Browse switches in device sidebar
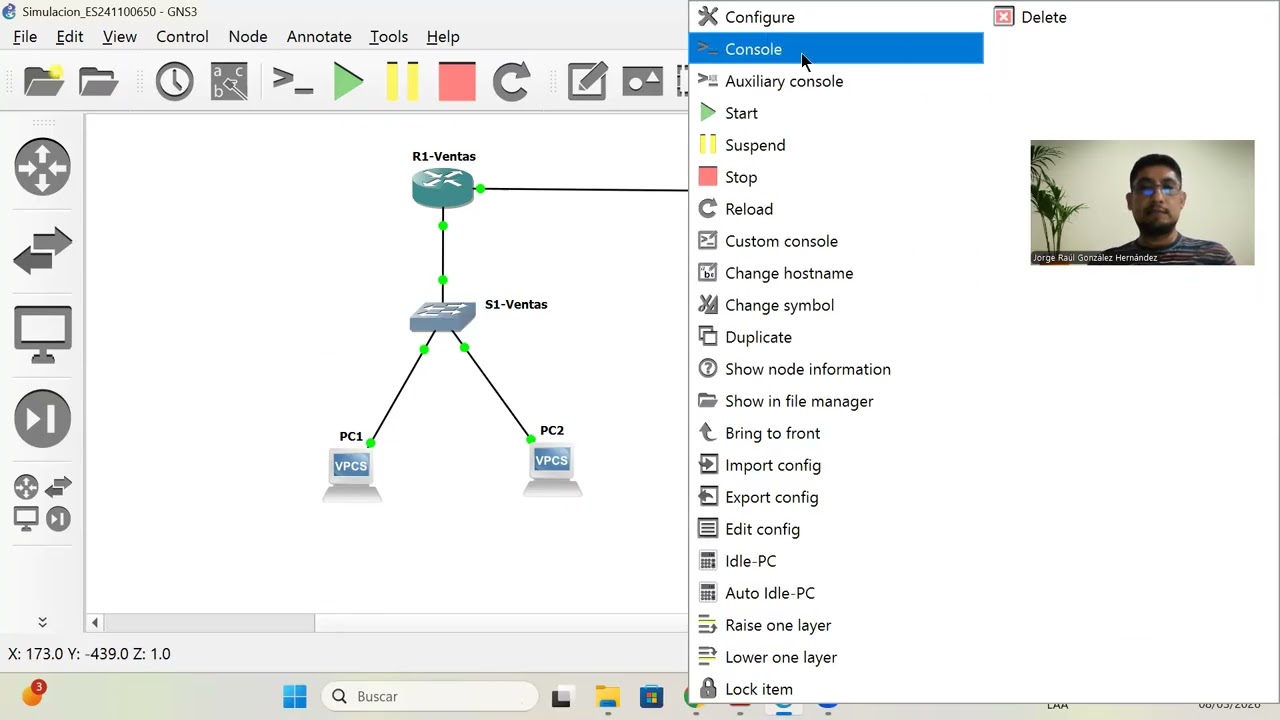Screen dimensions: 1280x720 [42, 250]
